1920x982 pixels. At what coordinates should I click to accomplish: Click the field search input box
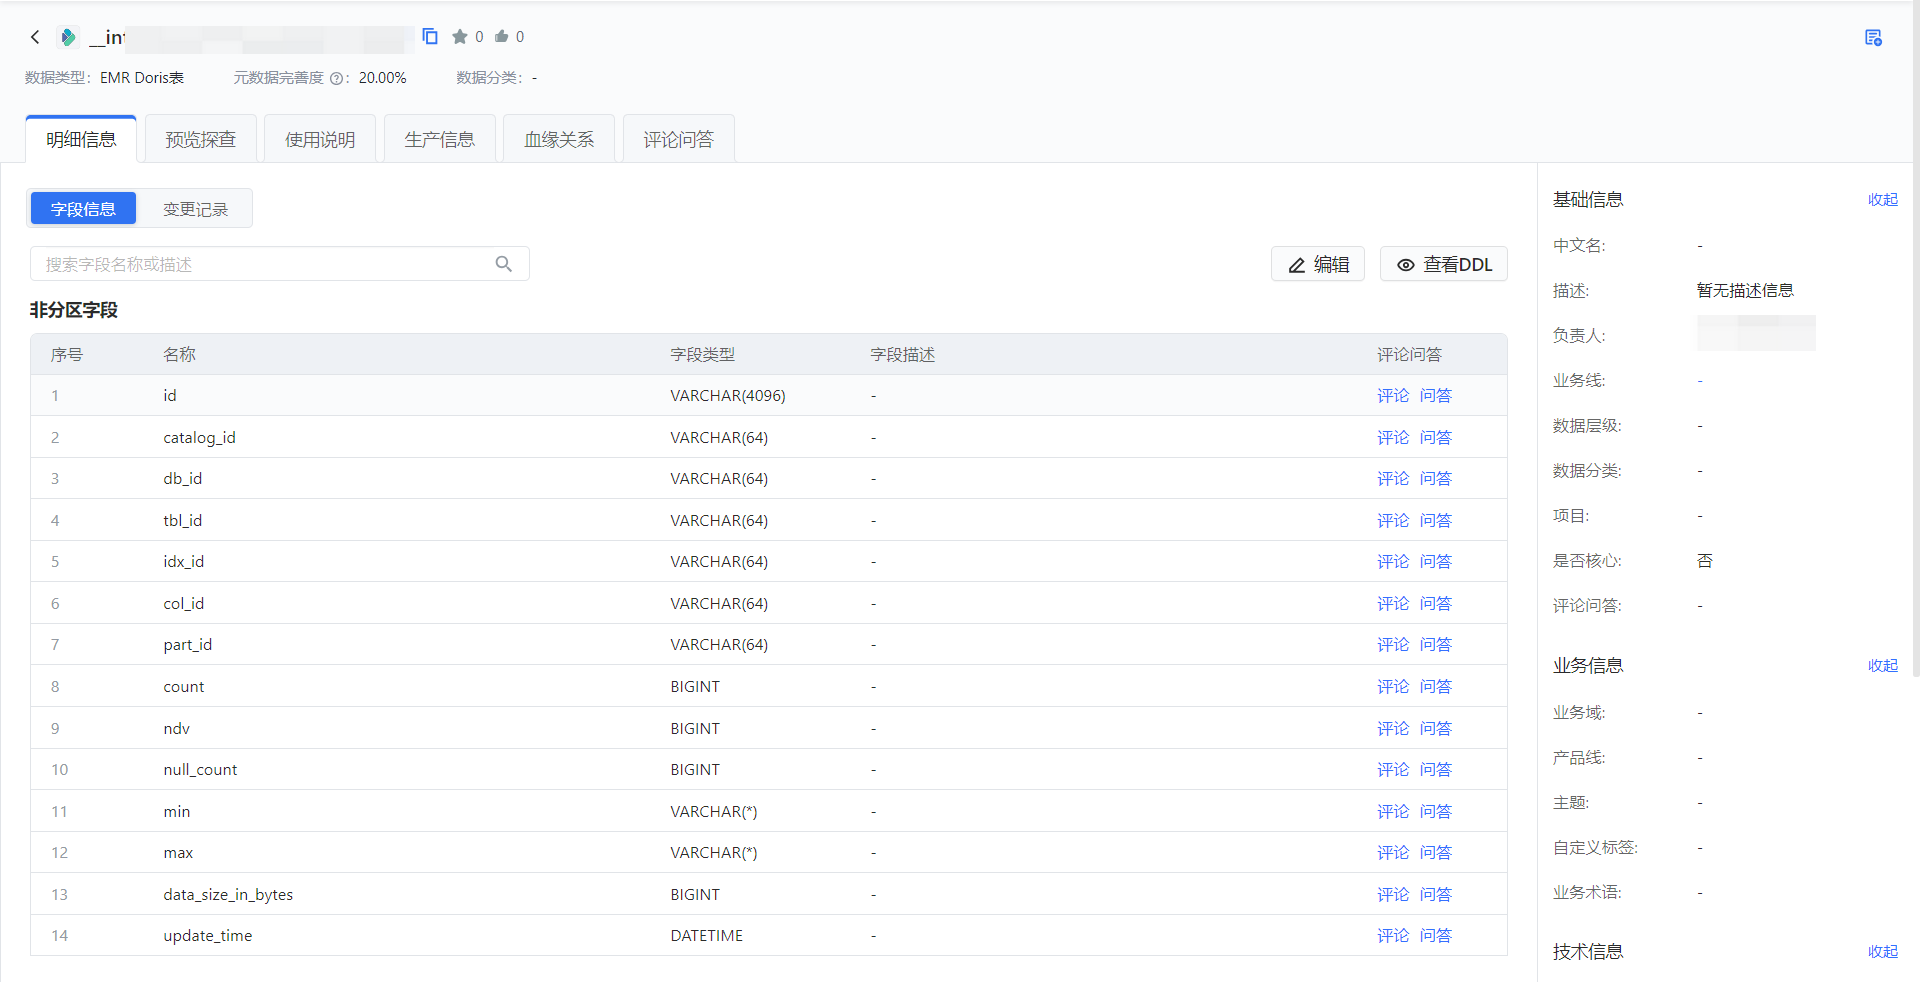tap(280, 264)
